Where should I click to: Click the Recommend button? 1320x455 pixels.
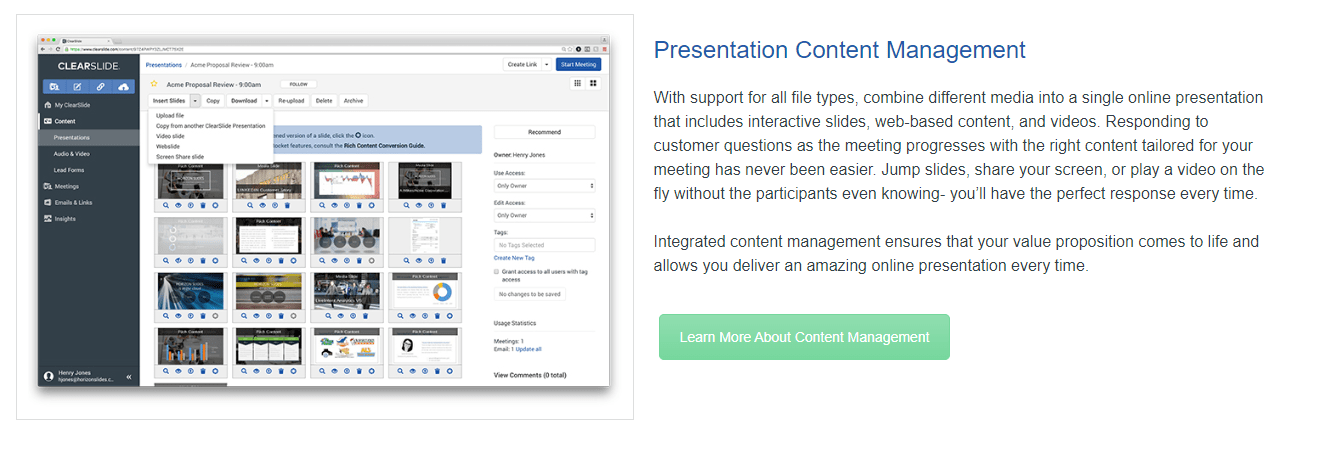pyautogui.click(x=545, y=132)
